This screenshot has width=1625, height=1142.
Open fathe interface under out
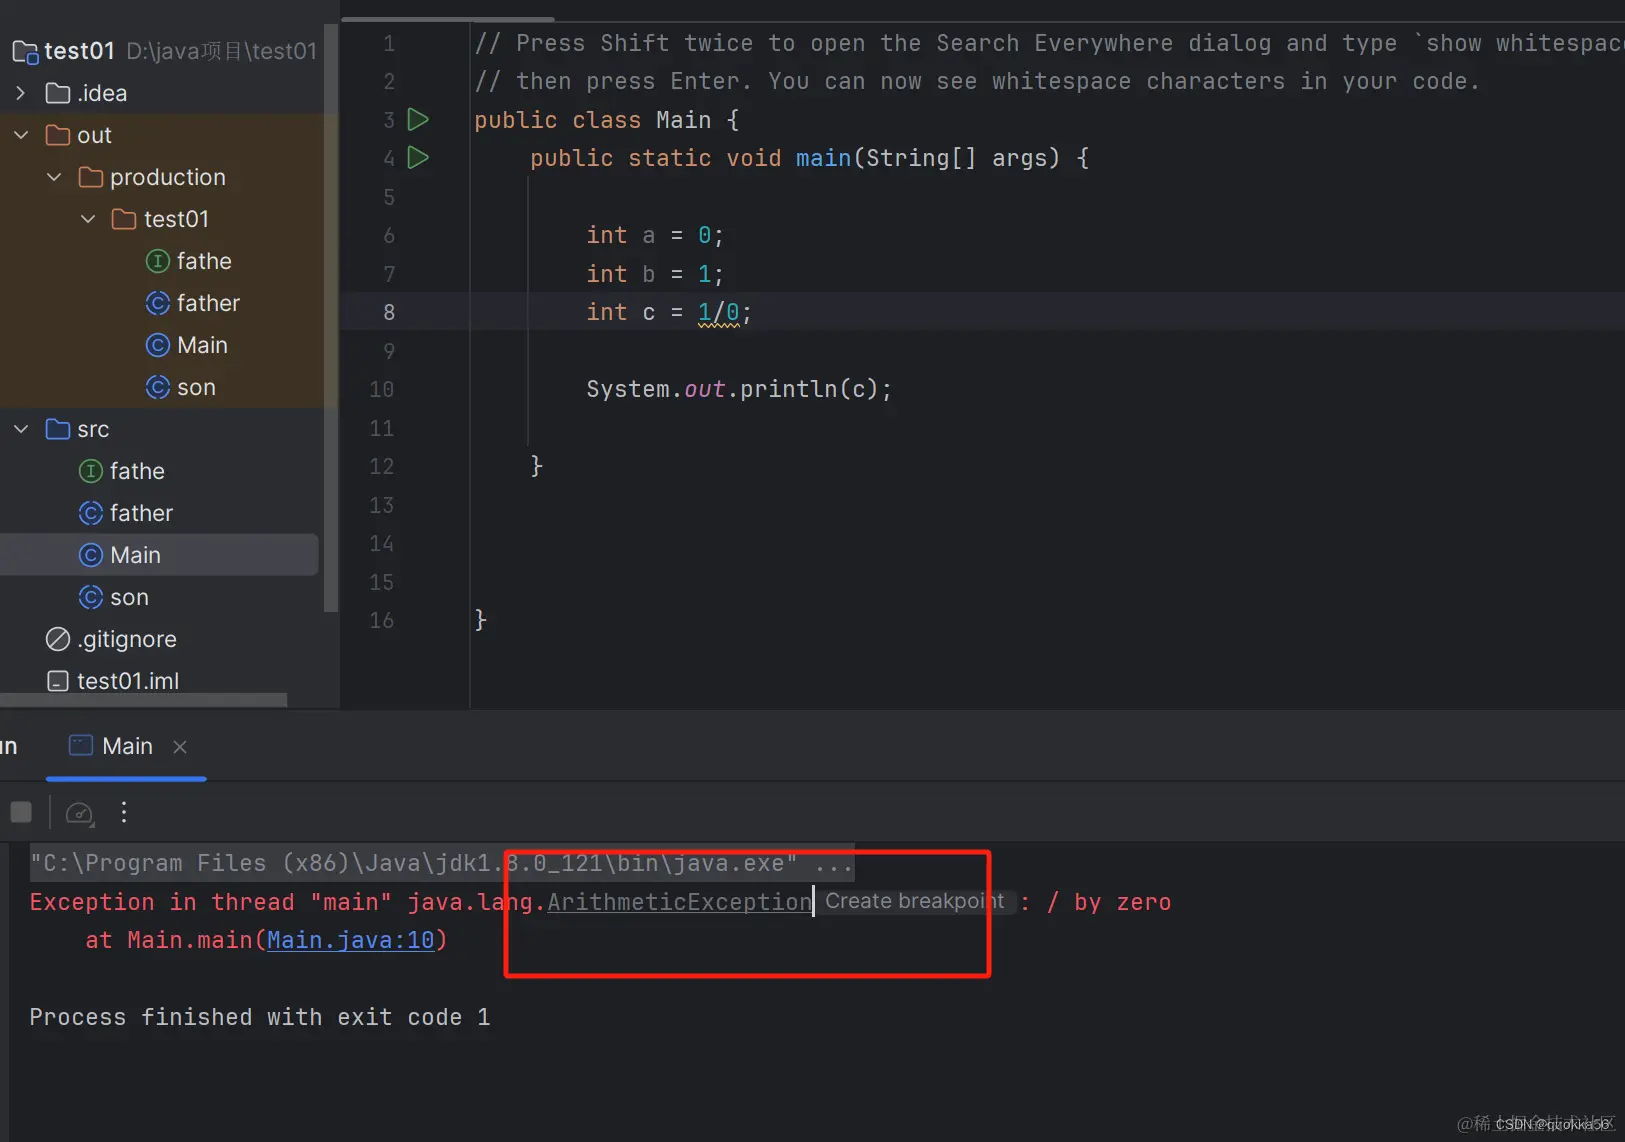pos(189,261)
